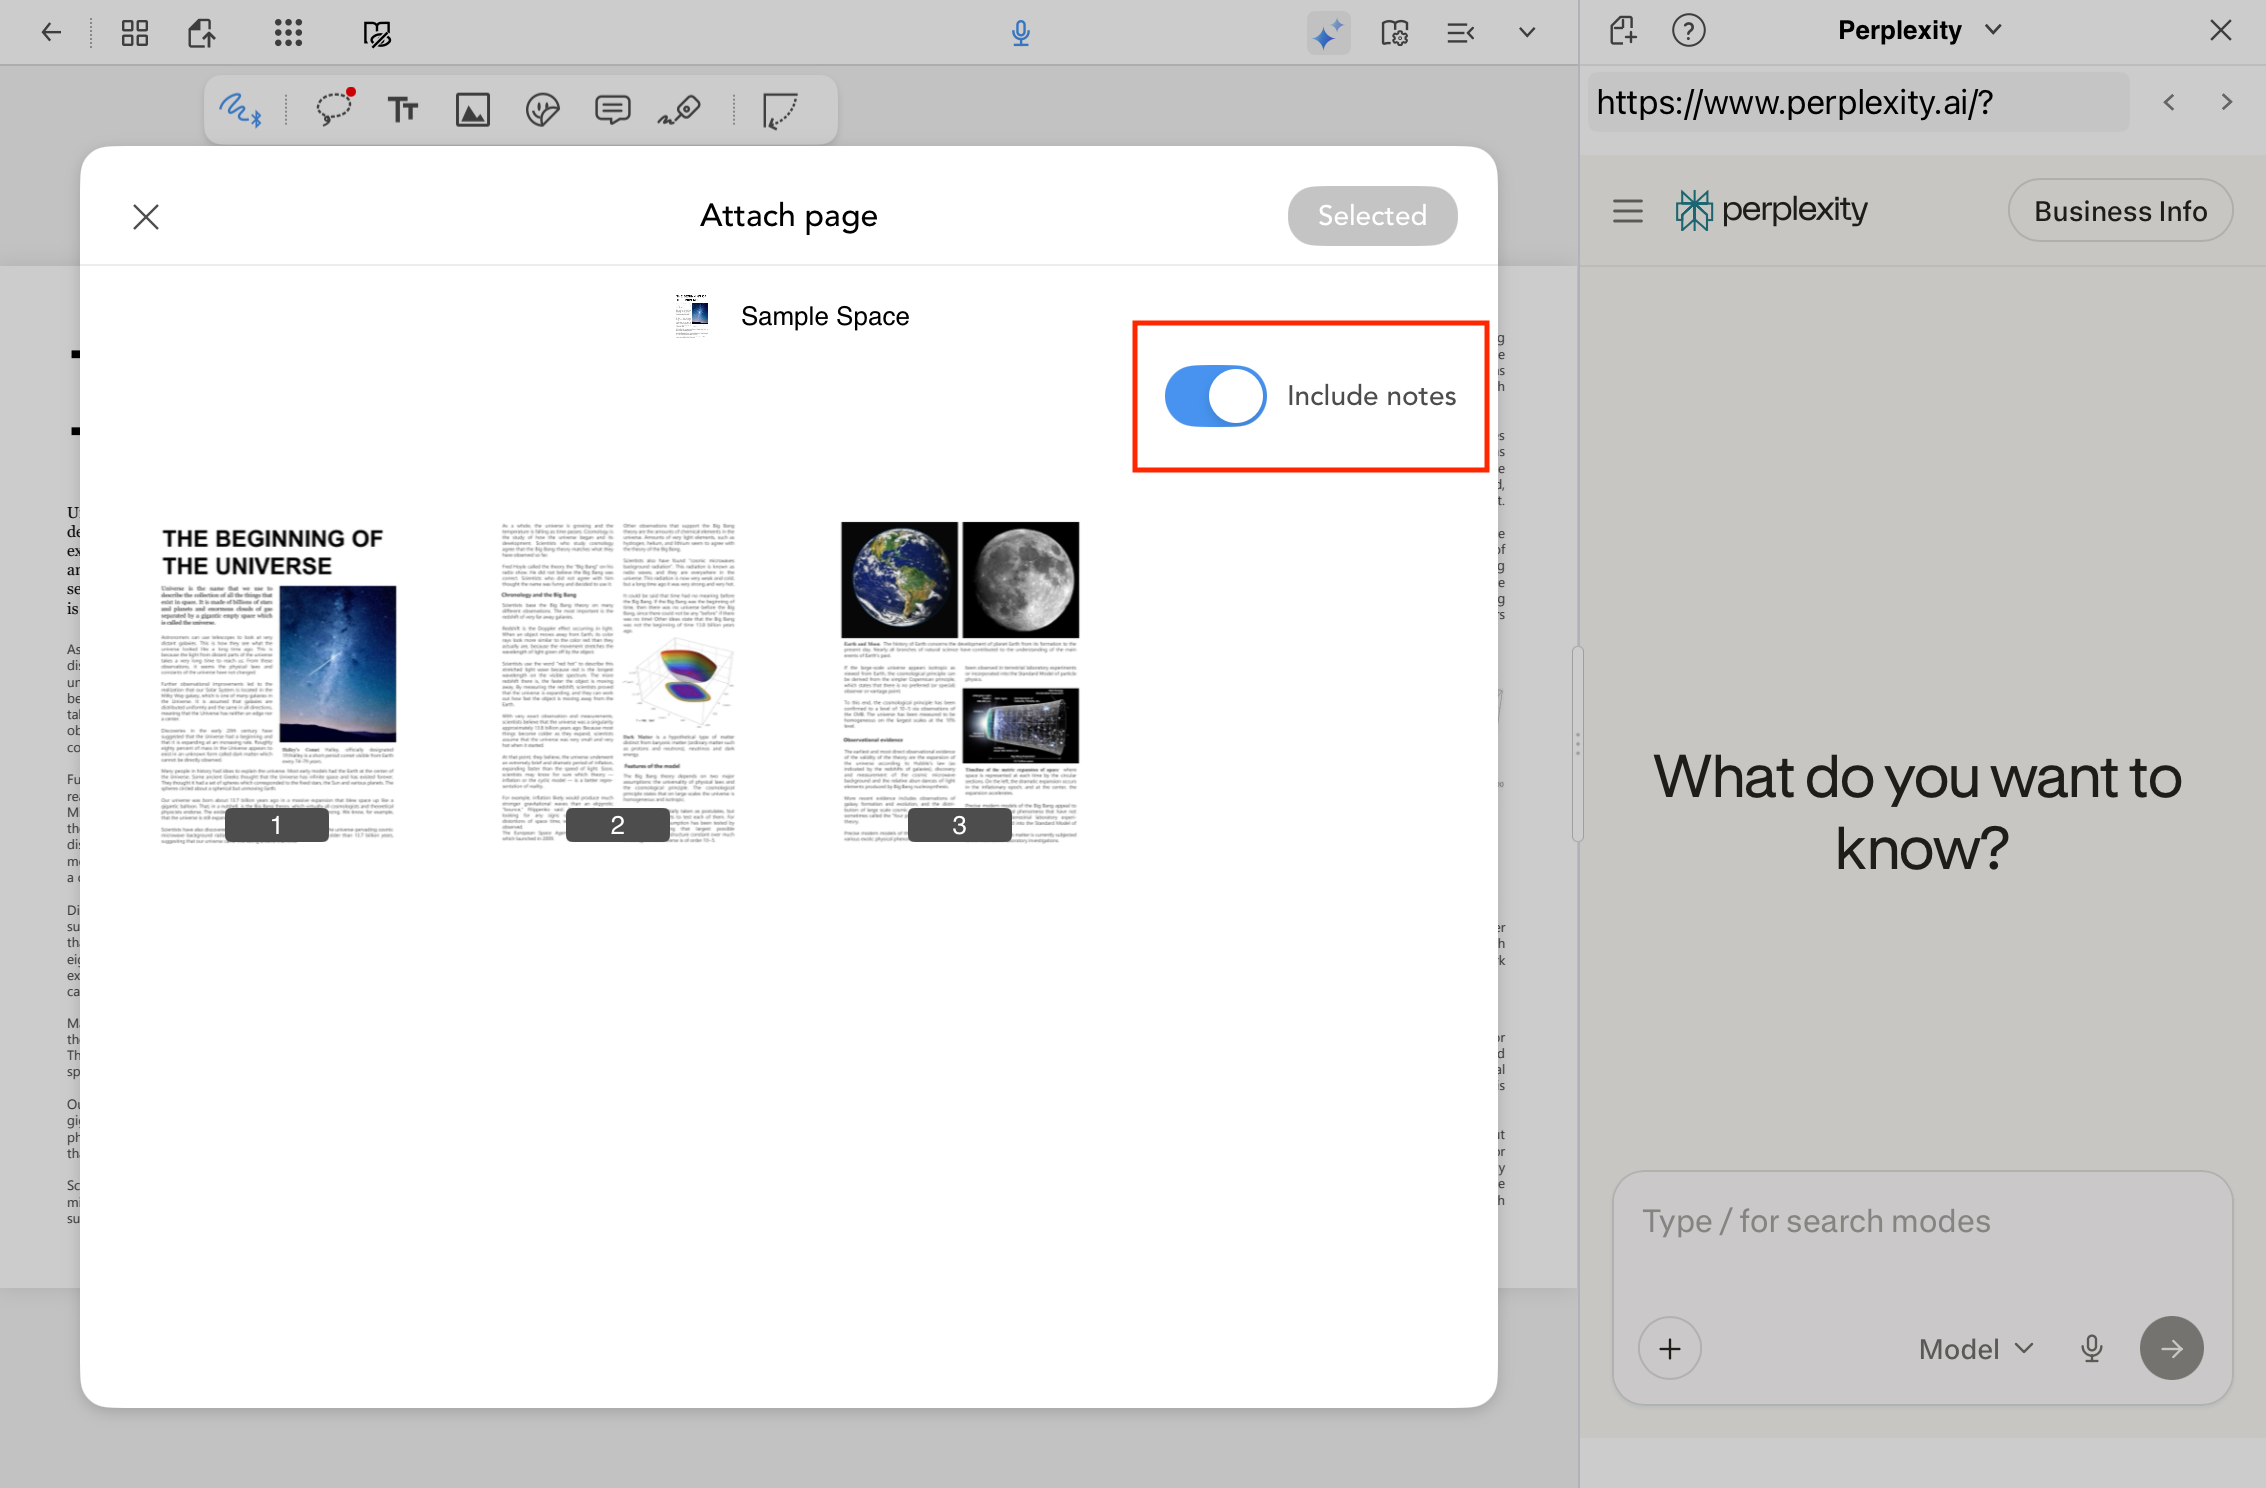Open the sticker tool
The height and width of the screenshot is (1488, 2266).
pos(542,110)
